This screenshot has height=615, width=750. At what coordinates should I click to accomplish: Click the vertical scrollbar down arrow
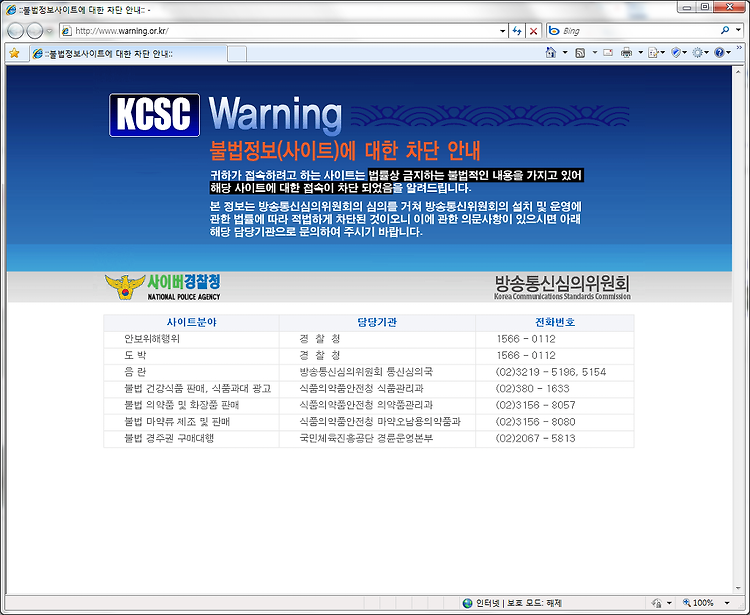pyautogui.click(x=738, y=588)
